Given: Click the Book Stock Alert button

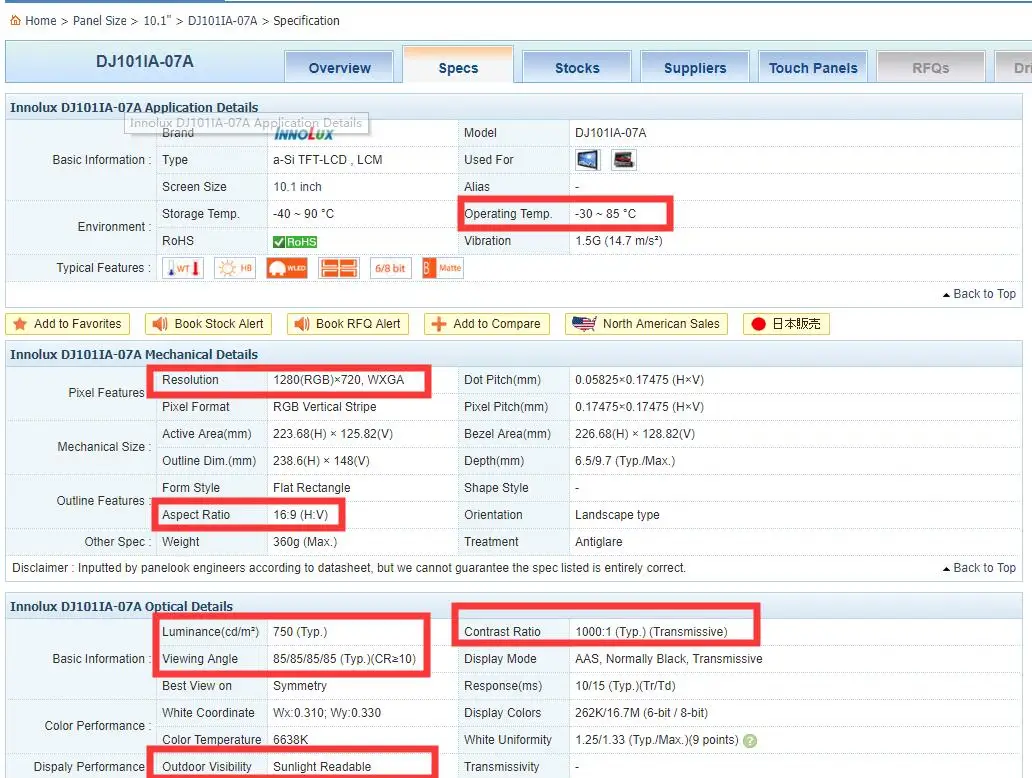Looking at the screenshot, I should 209,324.
